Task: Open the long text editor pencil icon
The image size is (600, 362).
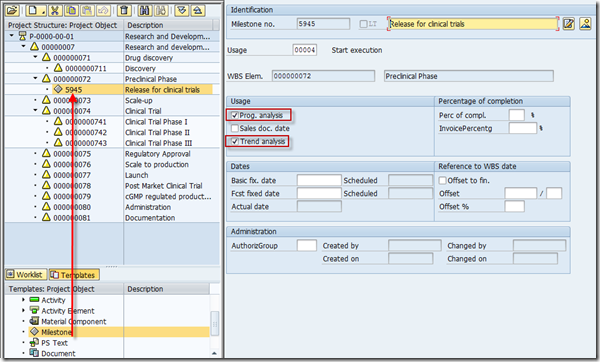Action: coord(568,24)
